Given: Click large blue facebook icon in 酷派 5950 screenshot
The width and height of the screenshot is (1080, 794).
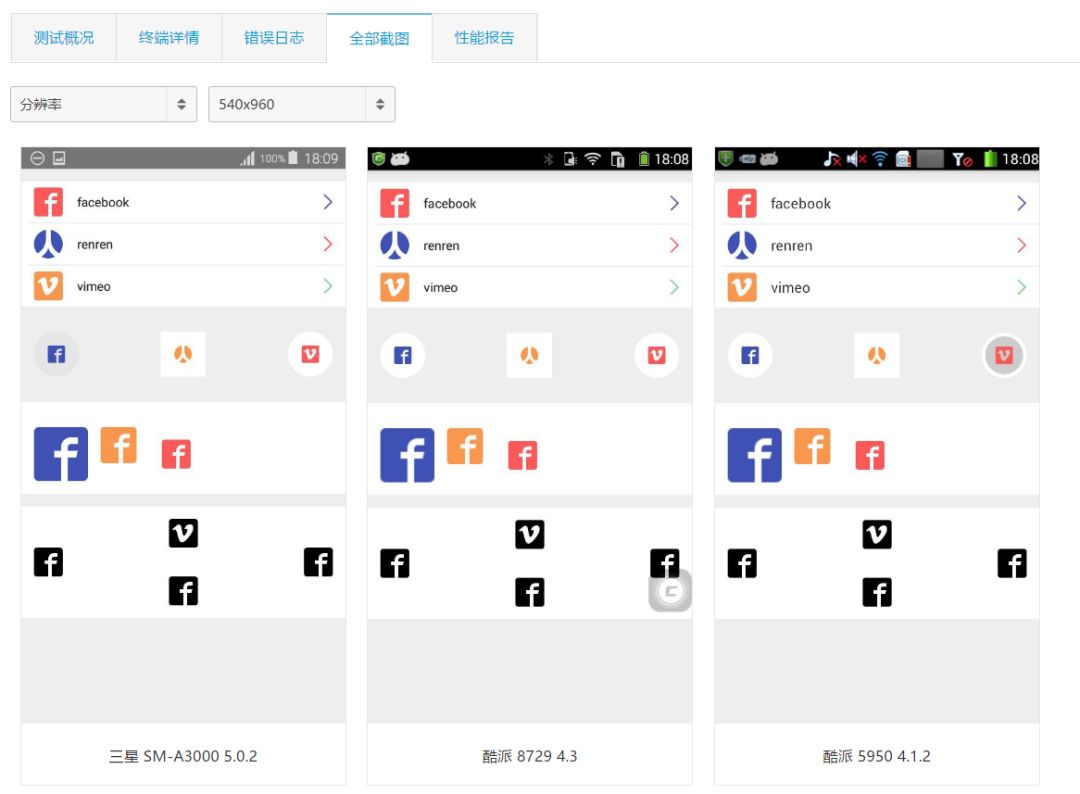Looking at the screenshot, I should pyautogui.click(x=754, y=455).
